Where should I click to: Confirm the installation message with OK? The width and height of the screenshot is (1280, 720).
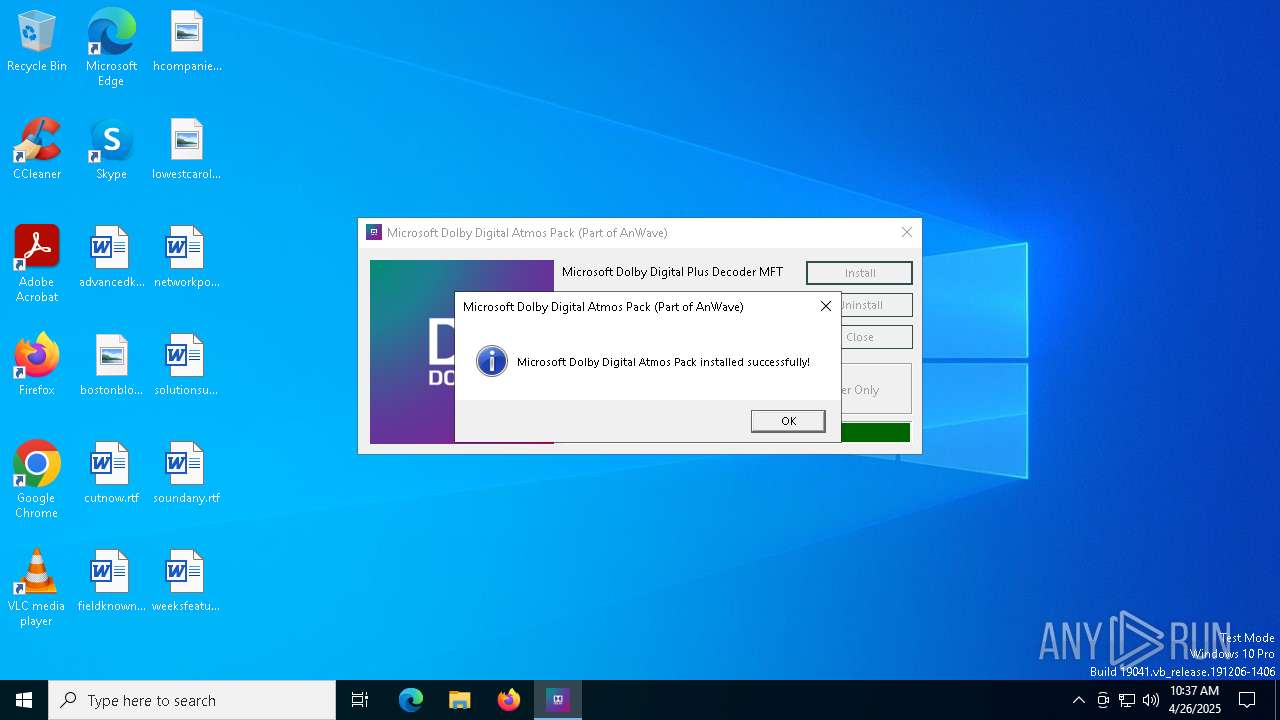tap(788, 421)
